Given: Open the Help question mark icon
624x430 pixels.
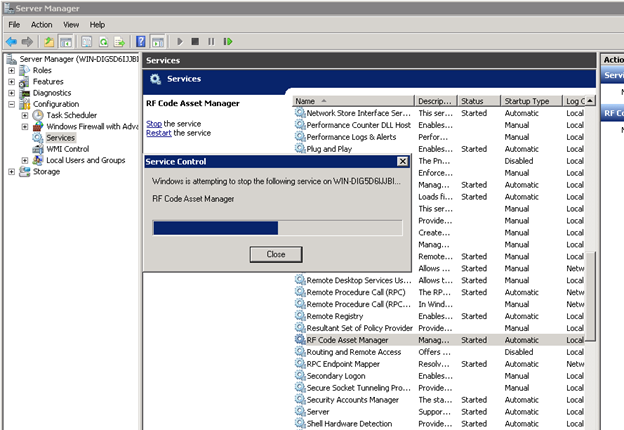Looking at the screenshot, I should 141,41.
